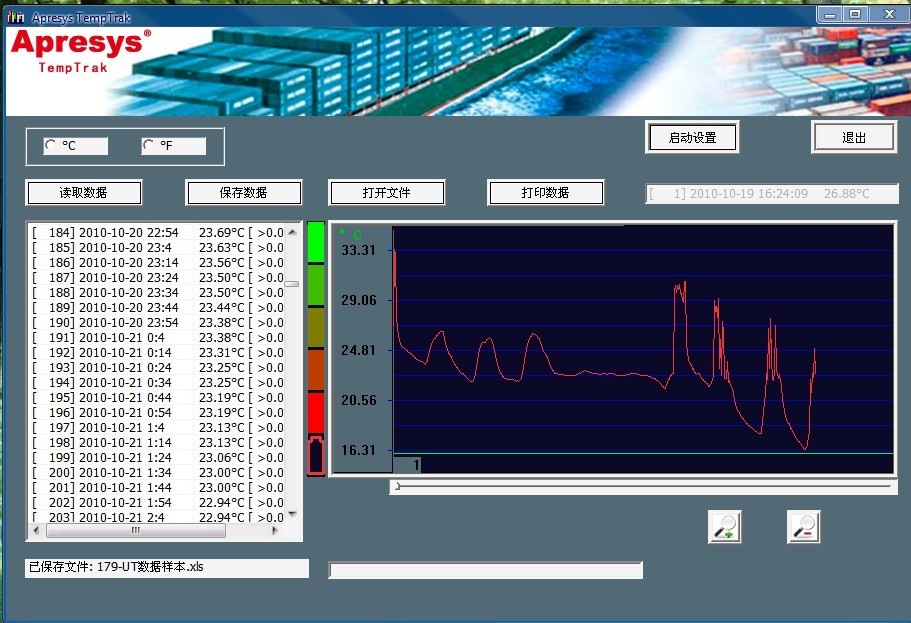Print the data using 打印数据
Image resolution: width=911 pixels, height=623 pixels.
(545, 192)
